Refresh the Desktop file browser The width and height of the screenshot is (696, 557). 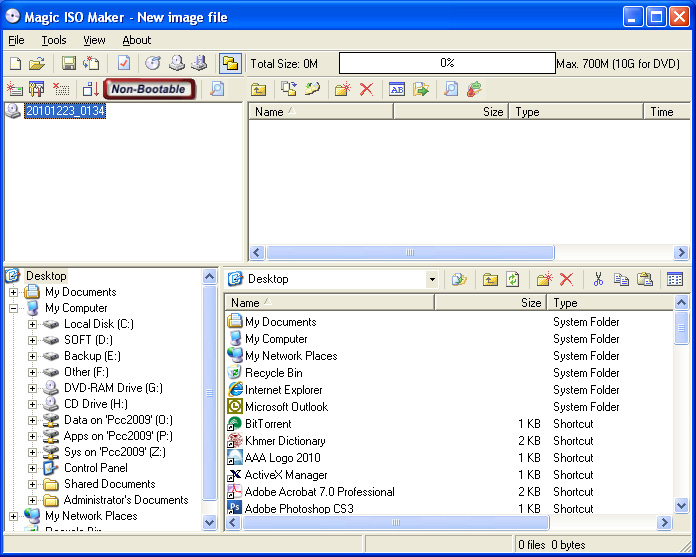(x=513, y=280)
